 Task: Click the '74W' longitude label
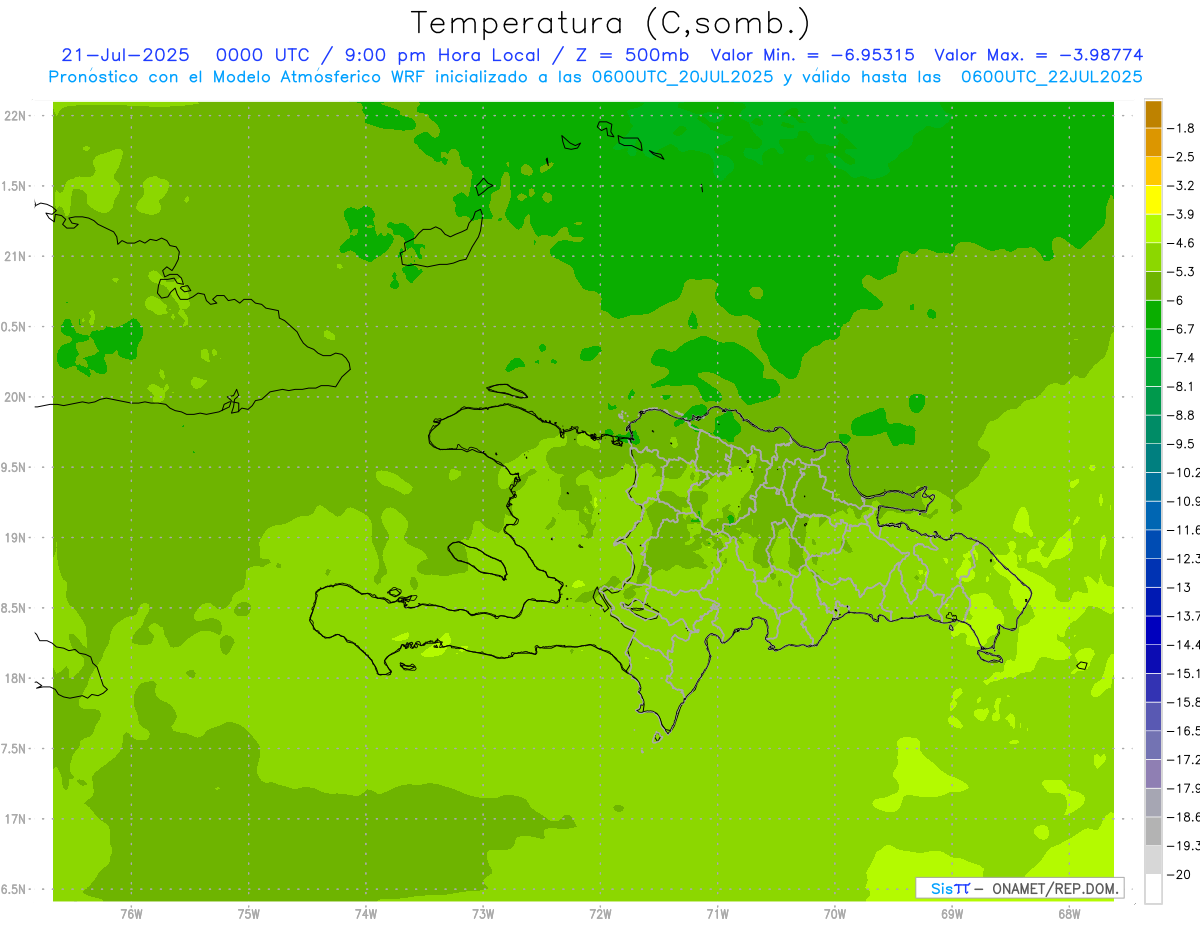365,913
